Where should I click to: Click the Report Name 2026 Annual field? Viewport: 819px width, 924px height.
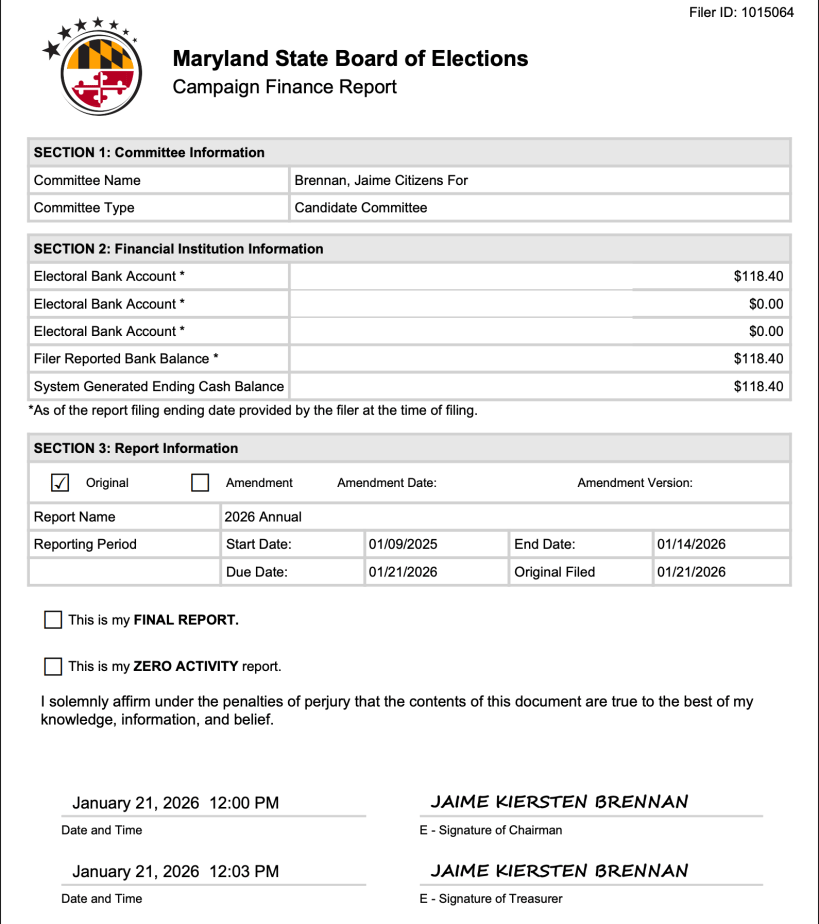[x=504, y=517]
